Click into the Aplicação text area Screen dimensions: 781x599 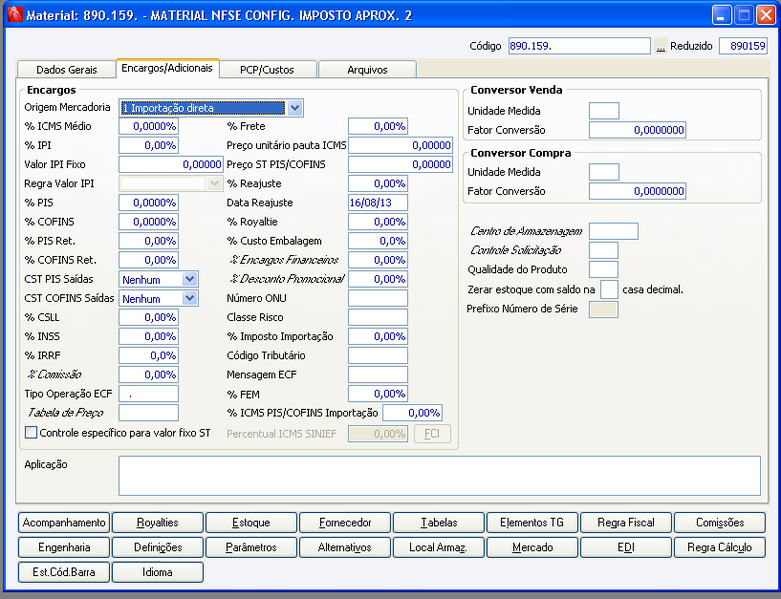pos(439,475)
